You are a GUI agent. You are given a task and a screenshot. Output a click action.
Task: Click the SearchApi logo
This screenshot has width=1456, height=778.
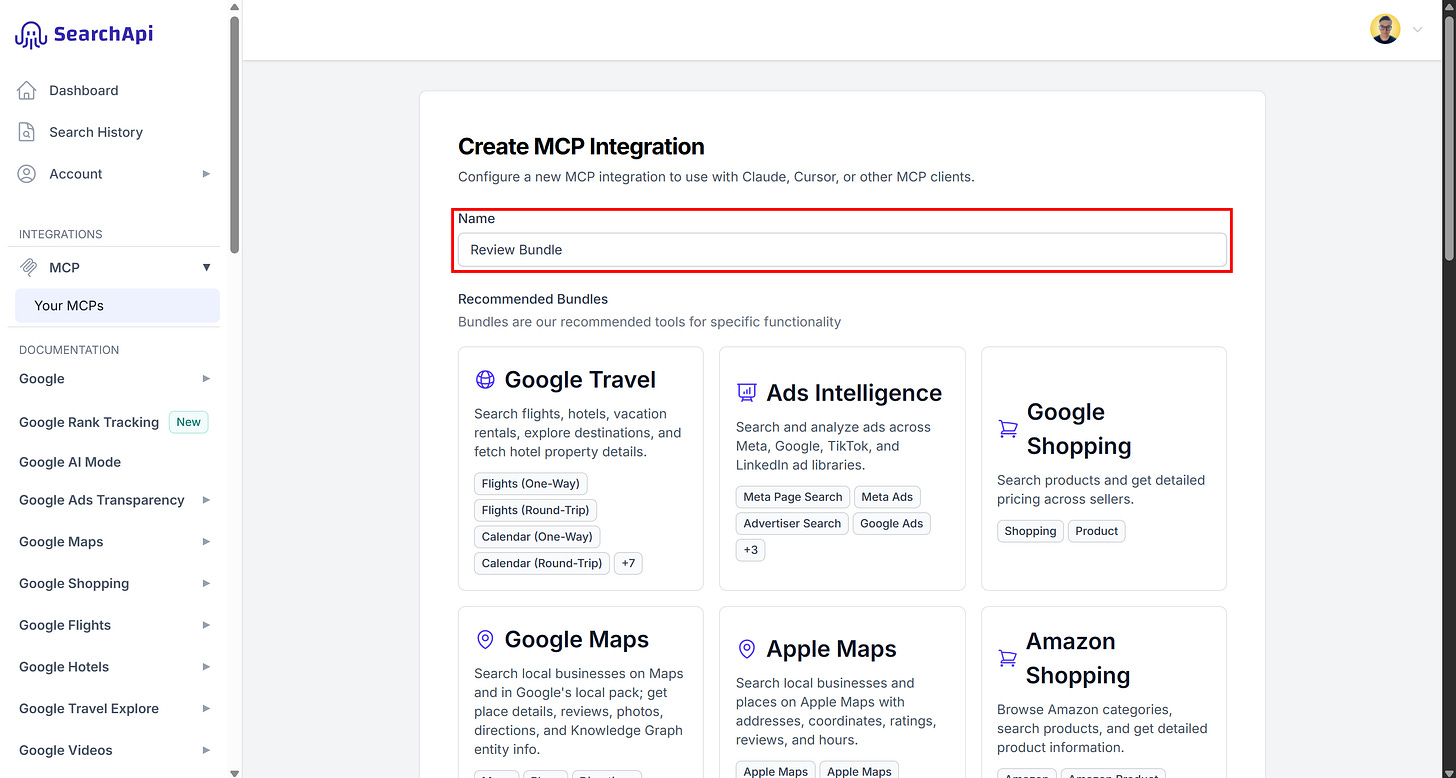(84, 35)
